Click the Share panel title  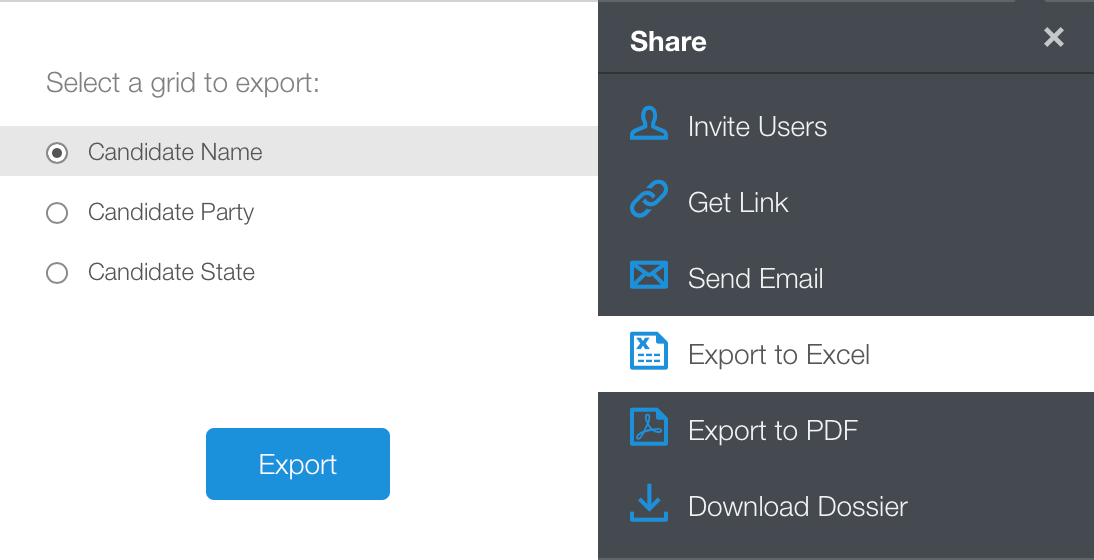[x=668, y=42]
